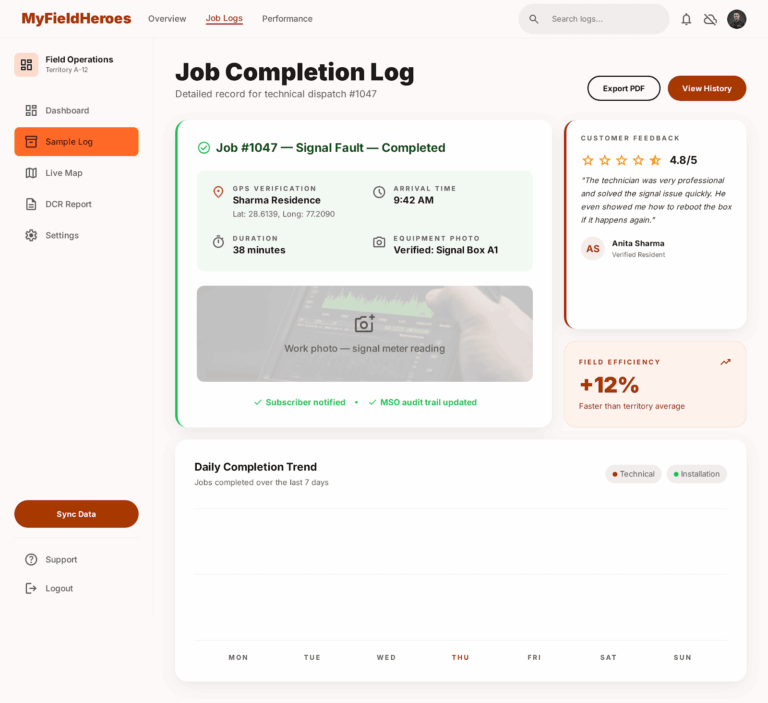Click the notification bell icon
Image resolution: width=768 pixels, height=703 pixels.
coord(686,19)
